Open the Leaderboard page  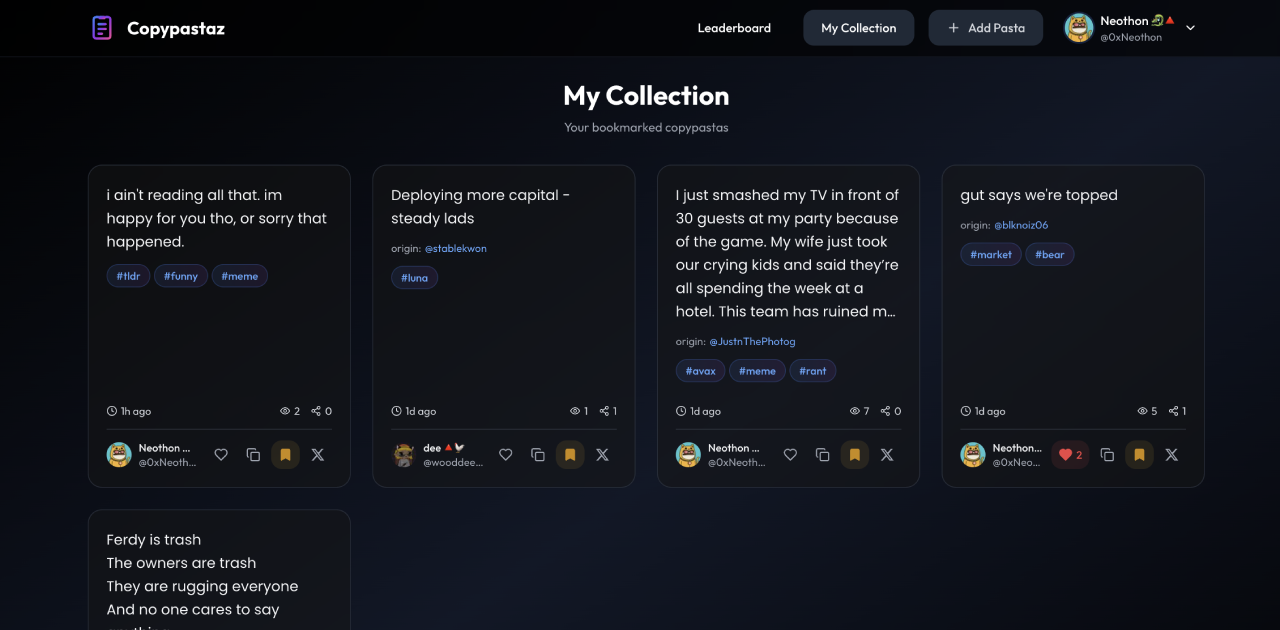pos(734,28)
